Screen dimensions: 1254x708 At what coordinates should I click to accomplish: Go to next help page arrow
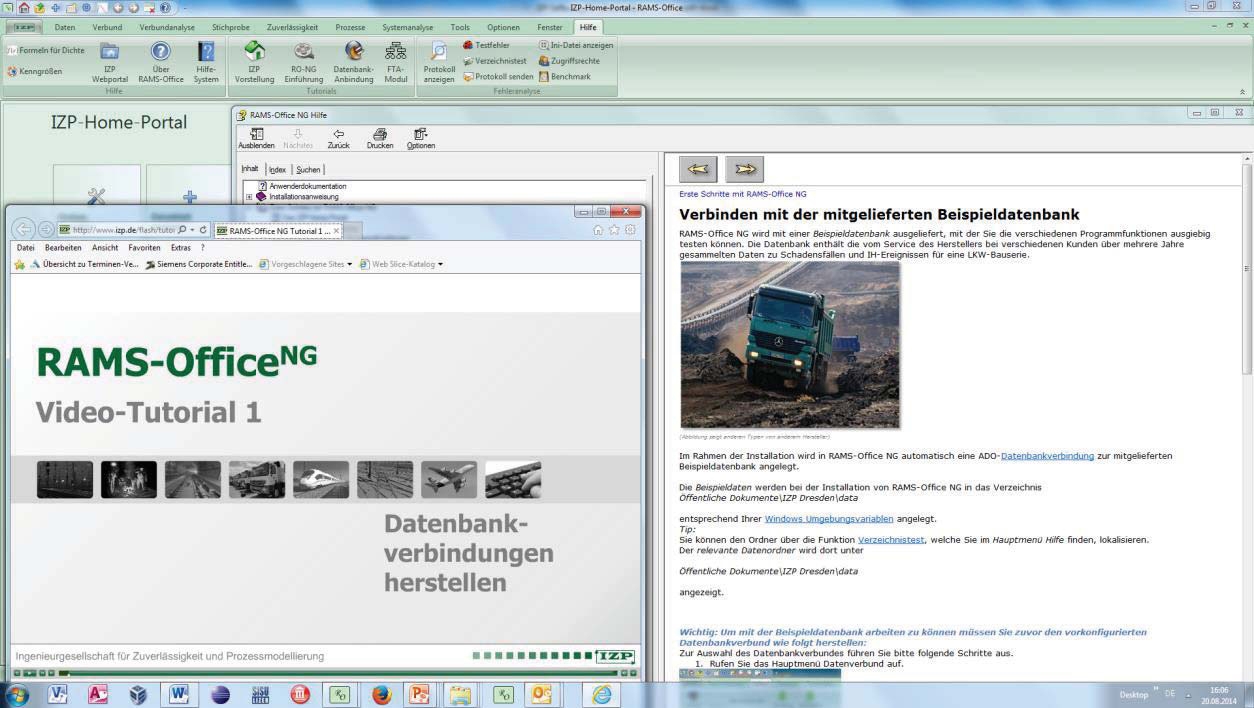click(x=745, y=169)
